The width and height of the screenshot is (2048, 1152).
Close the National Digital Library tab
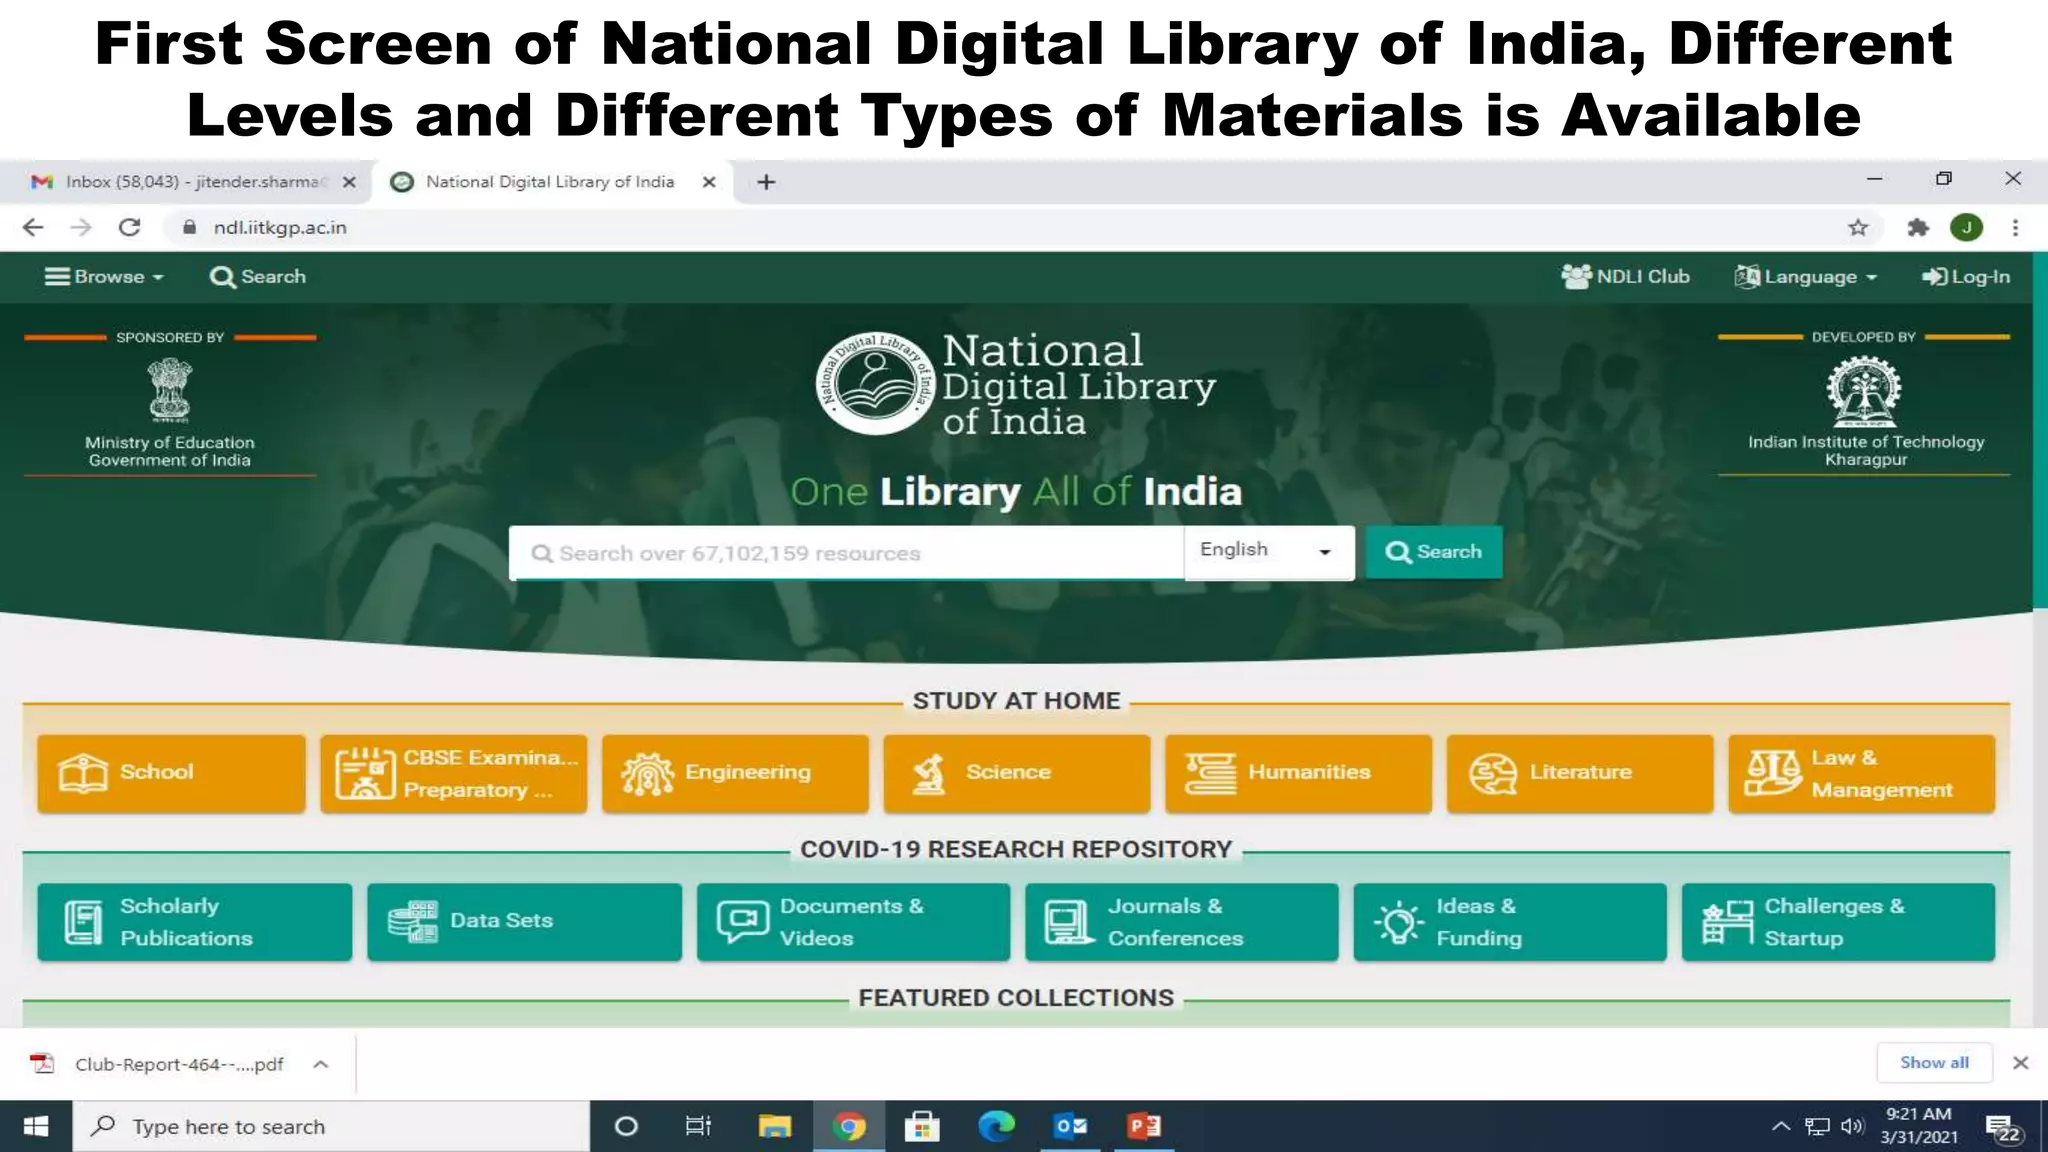pyautogui.click(x=709, y=182)
